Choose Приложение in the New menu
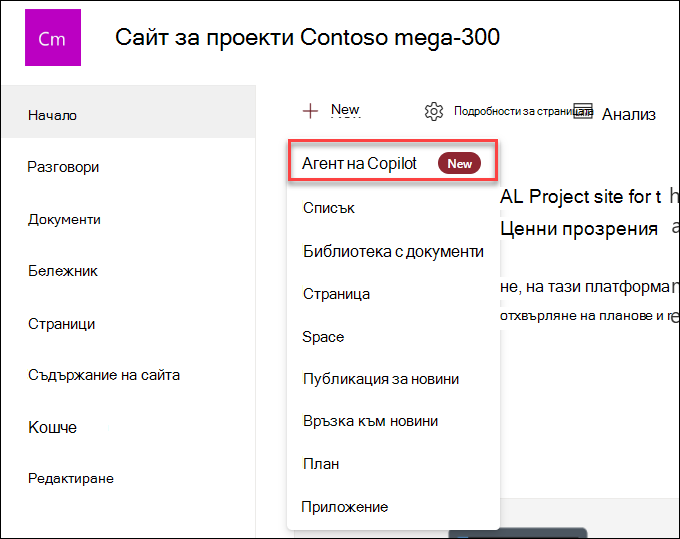 coord(344,507)
